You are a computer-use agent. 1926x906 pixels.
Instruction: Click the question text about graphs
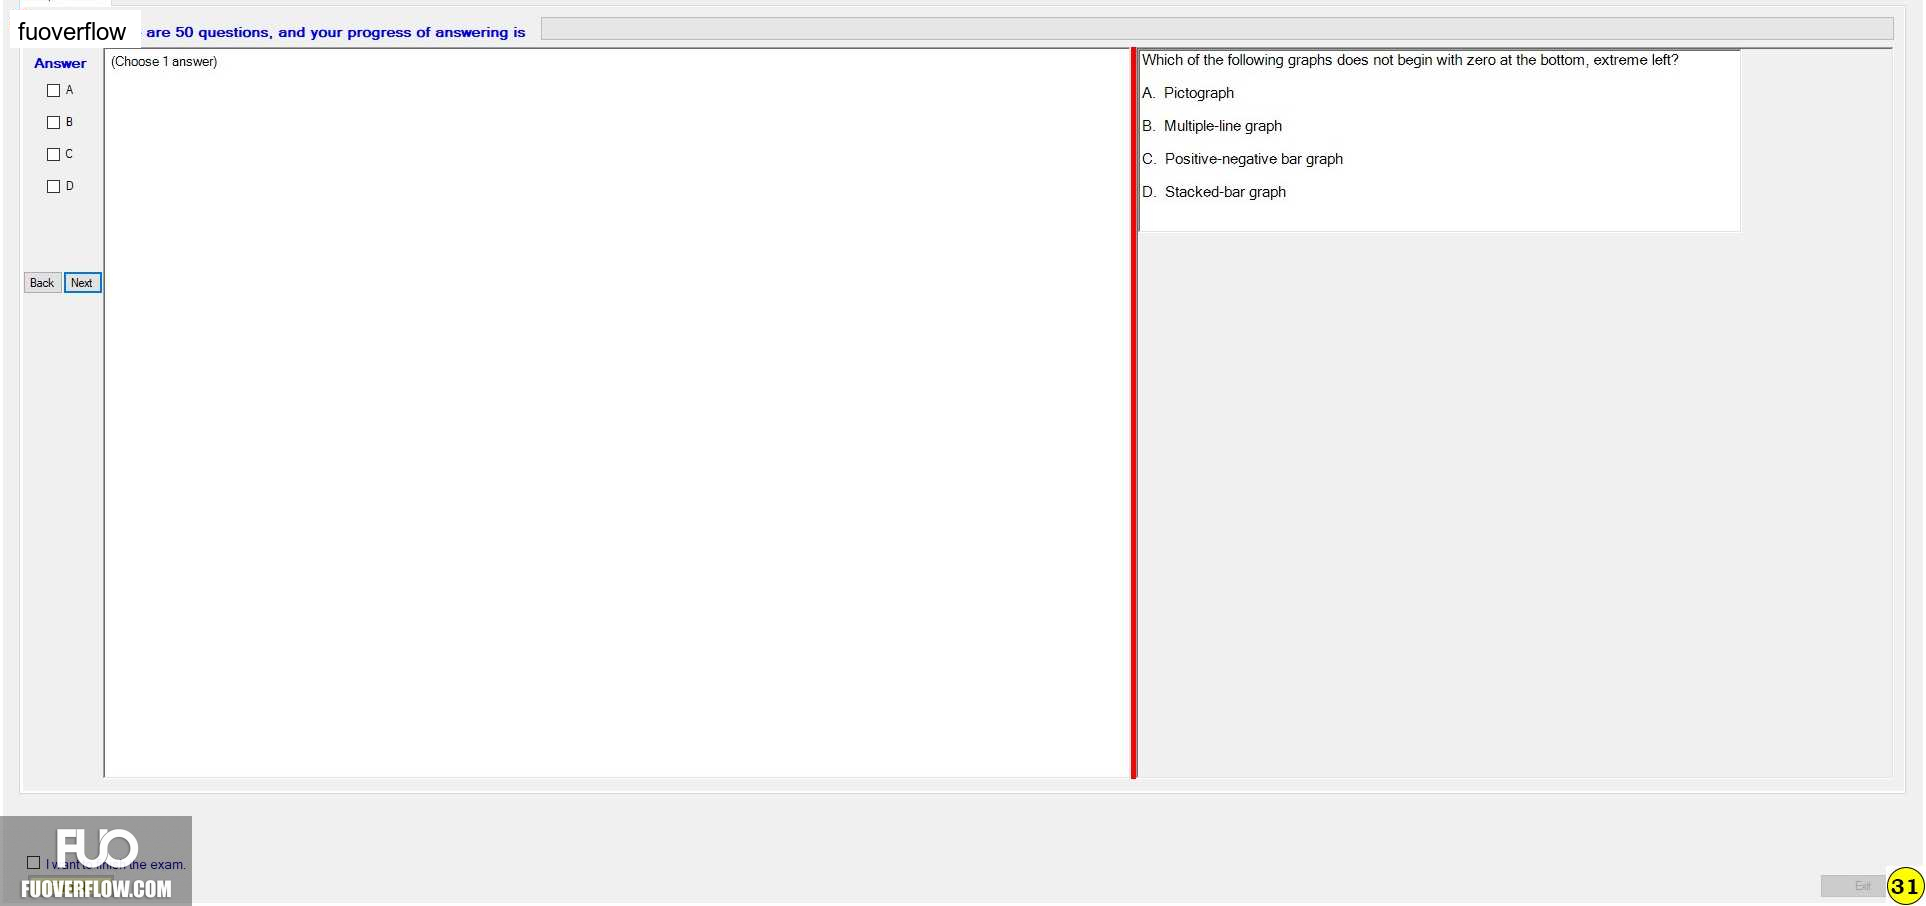(x=1410, y=60)
